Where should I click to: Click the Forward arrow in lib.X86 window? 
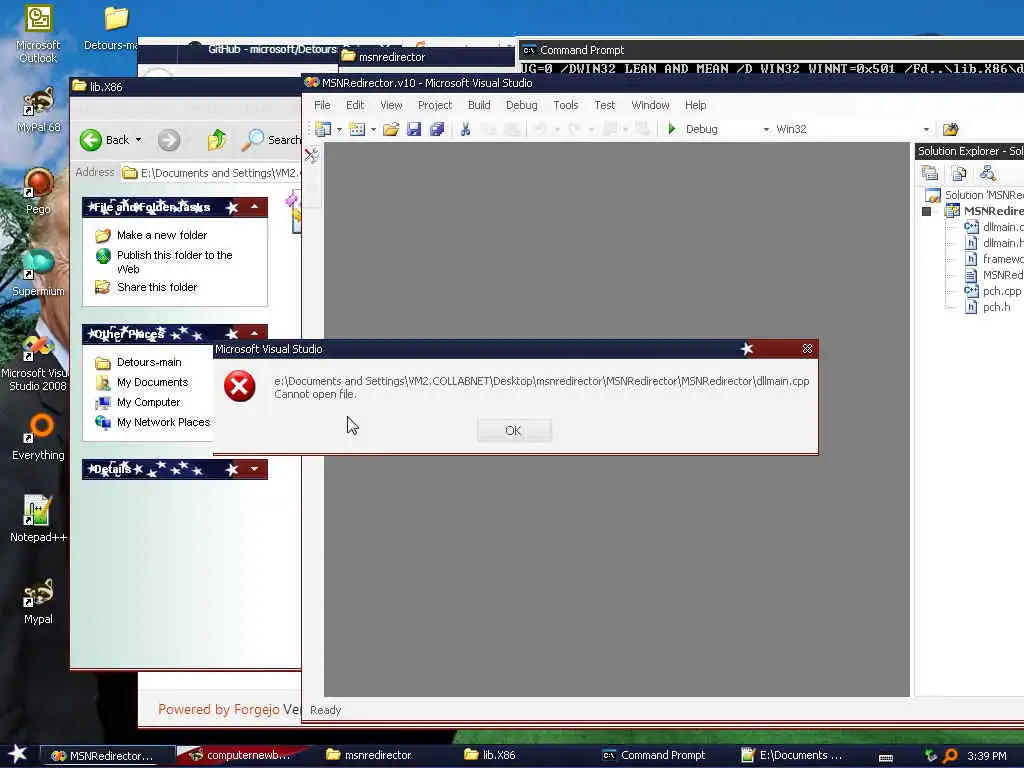pos(168,140)
